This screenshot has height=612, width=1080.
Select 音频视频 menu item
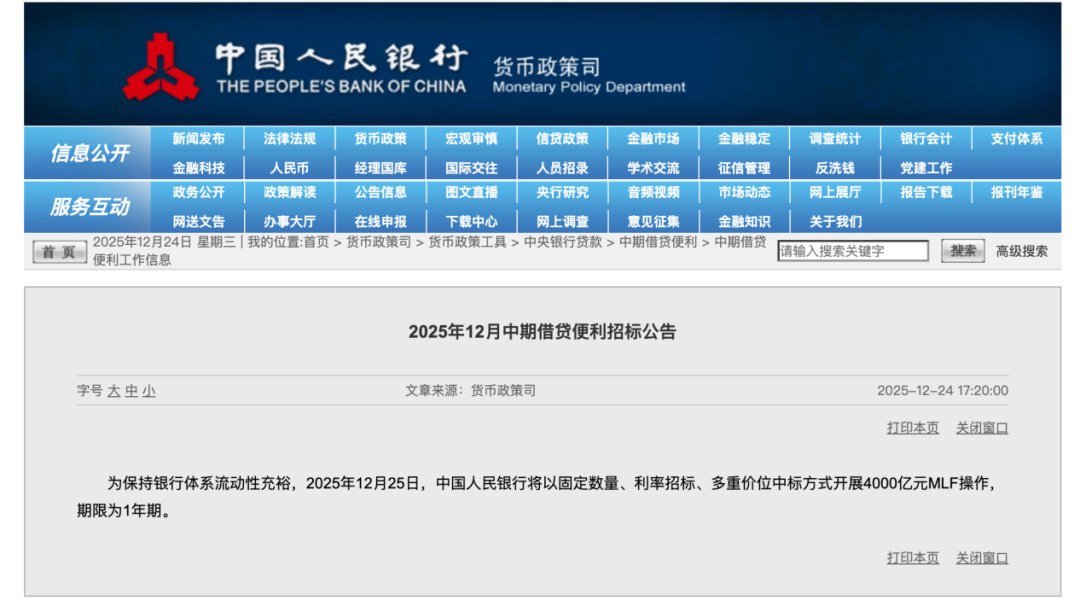[653, 193]
